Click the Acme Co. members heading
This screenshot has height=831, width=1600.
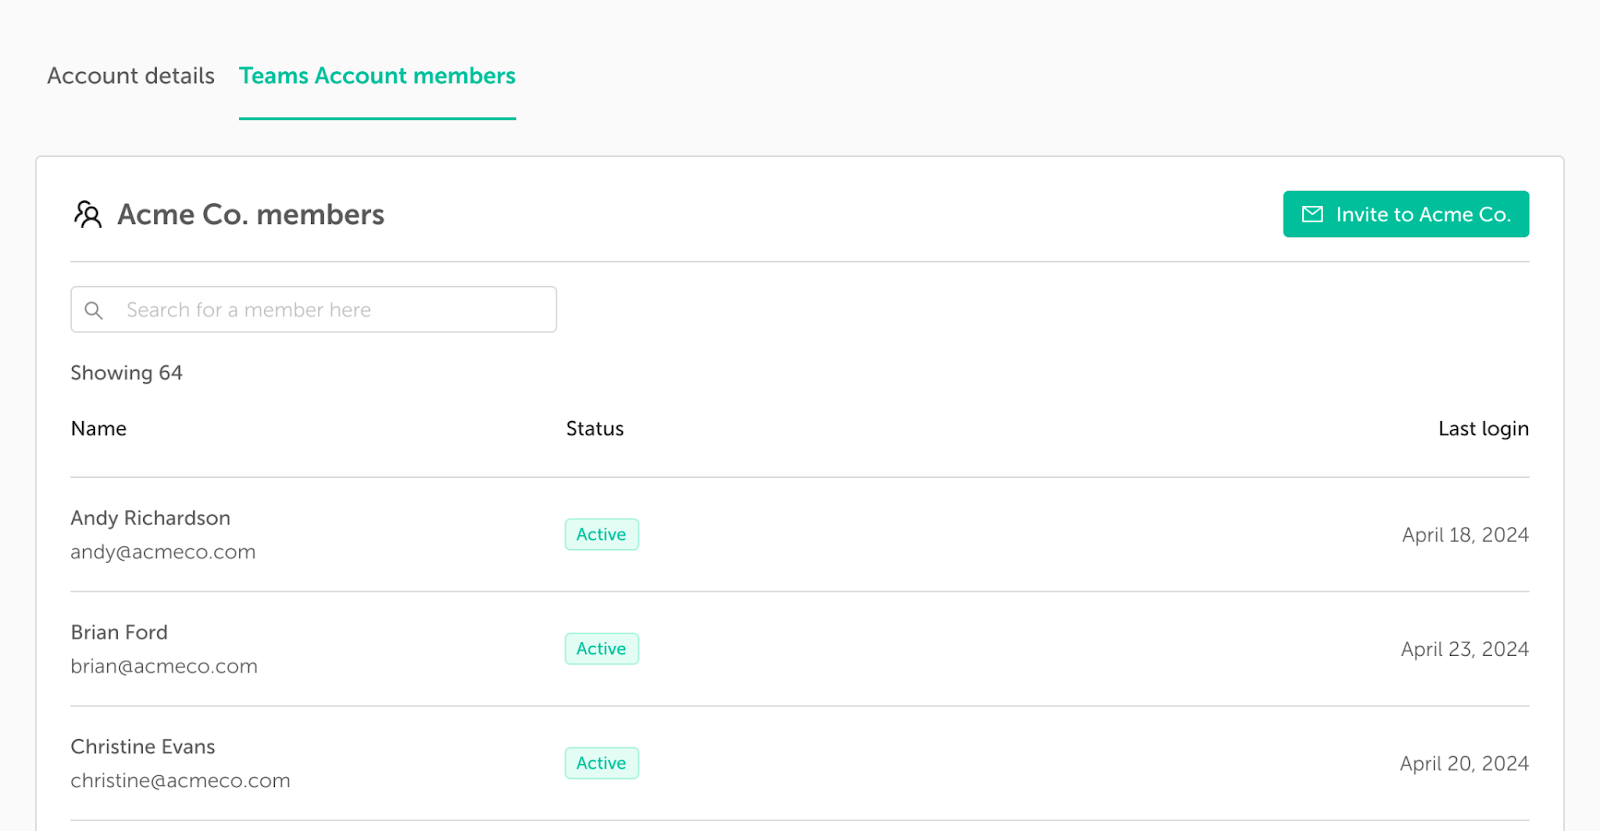pos(251,214)
